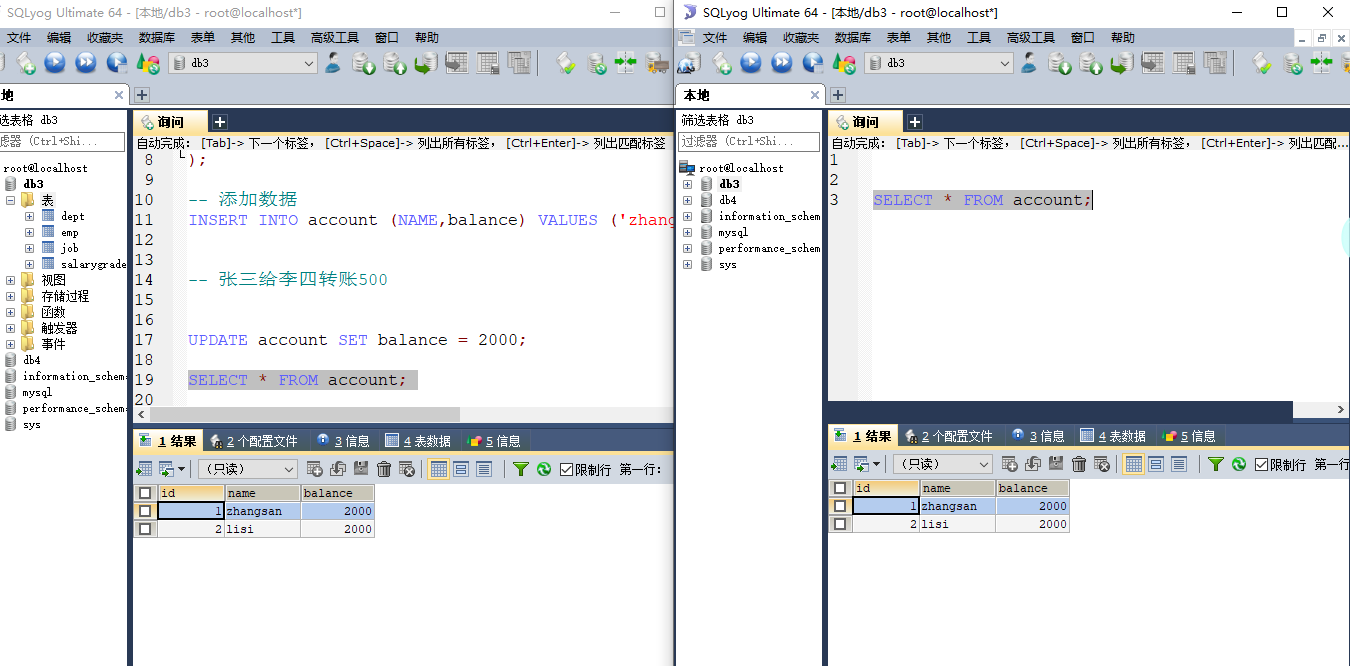Select emp table in left tree
The width and height of the screenshot is (1350, 666).
point(69,232)
